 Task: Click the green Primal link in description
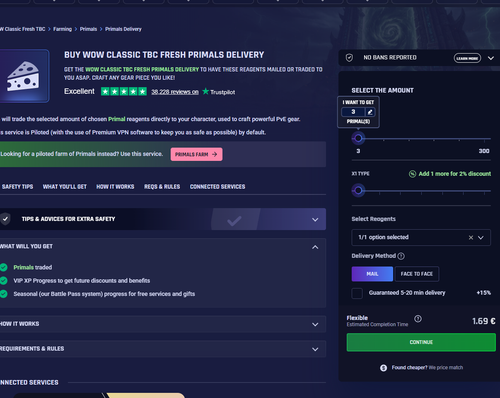coord(117,119)
